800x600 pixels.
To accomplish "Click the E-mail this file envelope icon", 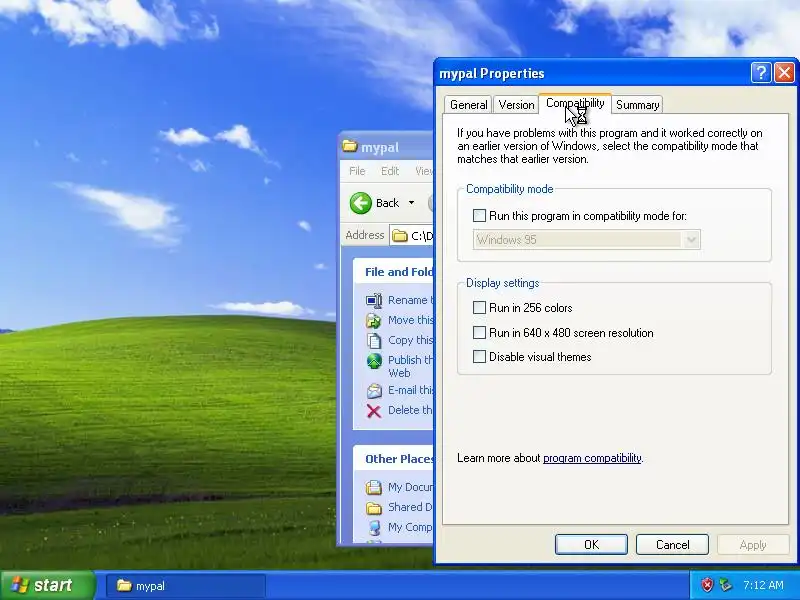I will [x=374, y=391].
